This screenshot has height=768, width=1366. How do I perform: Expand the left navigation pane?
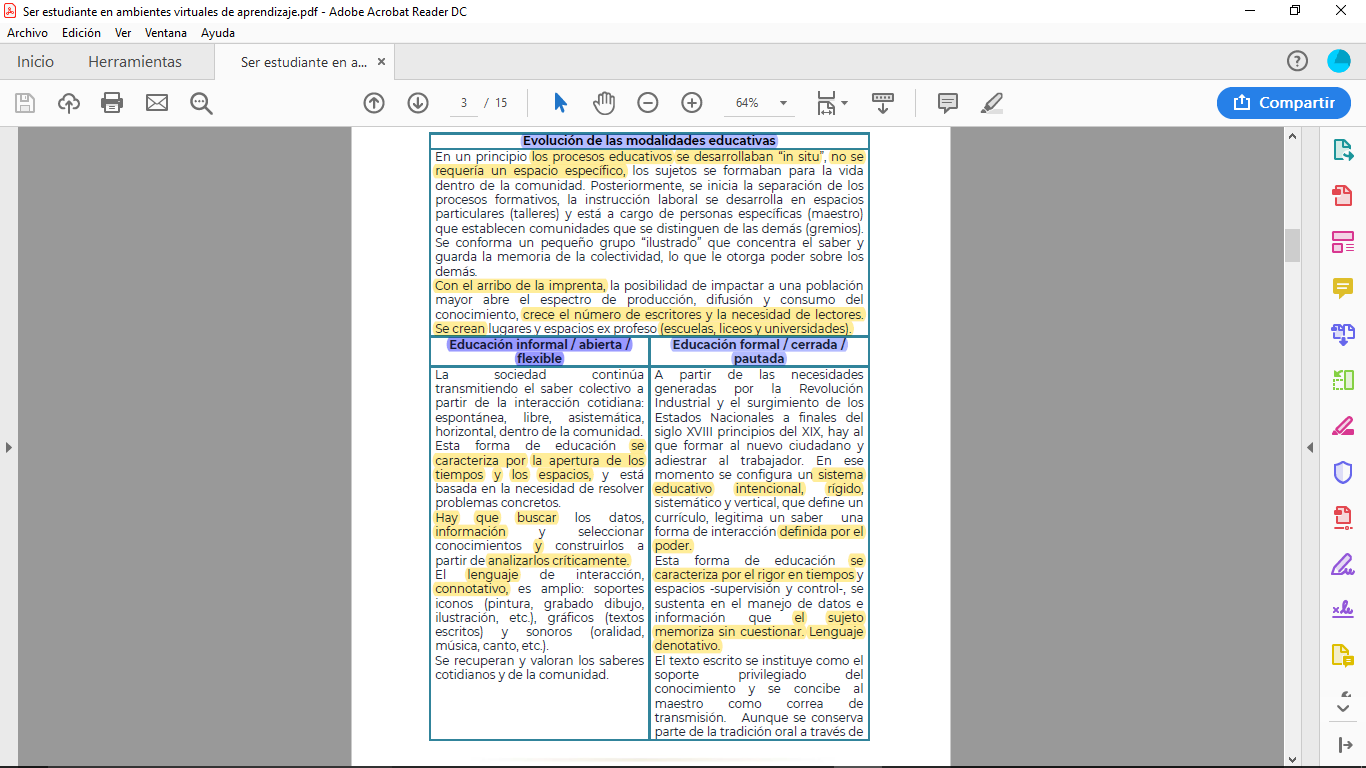click(x=9, y=447)
